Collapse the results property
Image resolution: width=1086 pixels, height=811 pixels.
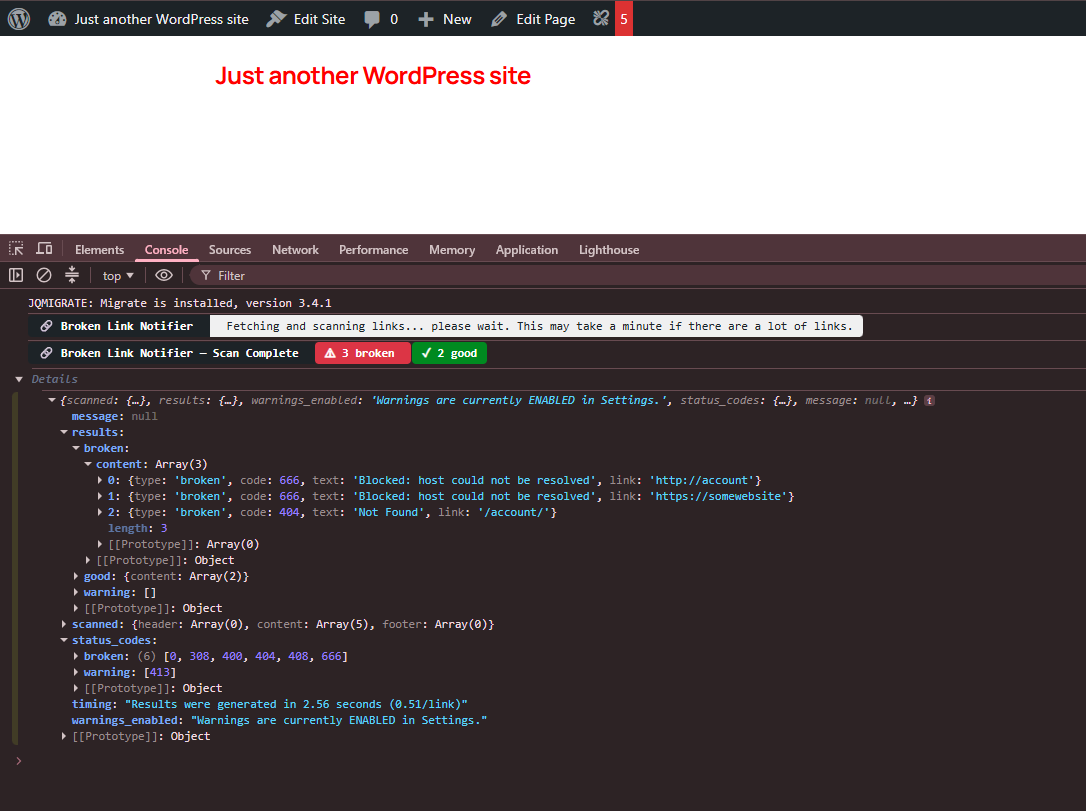(64, 432)
